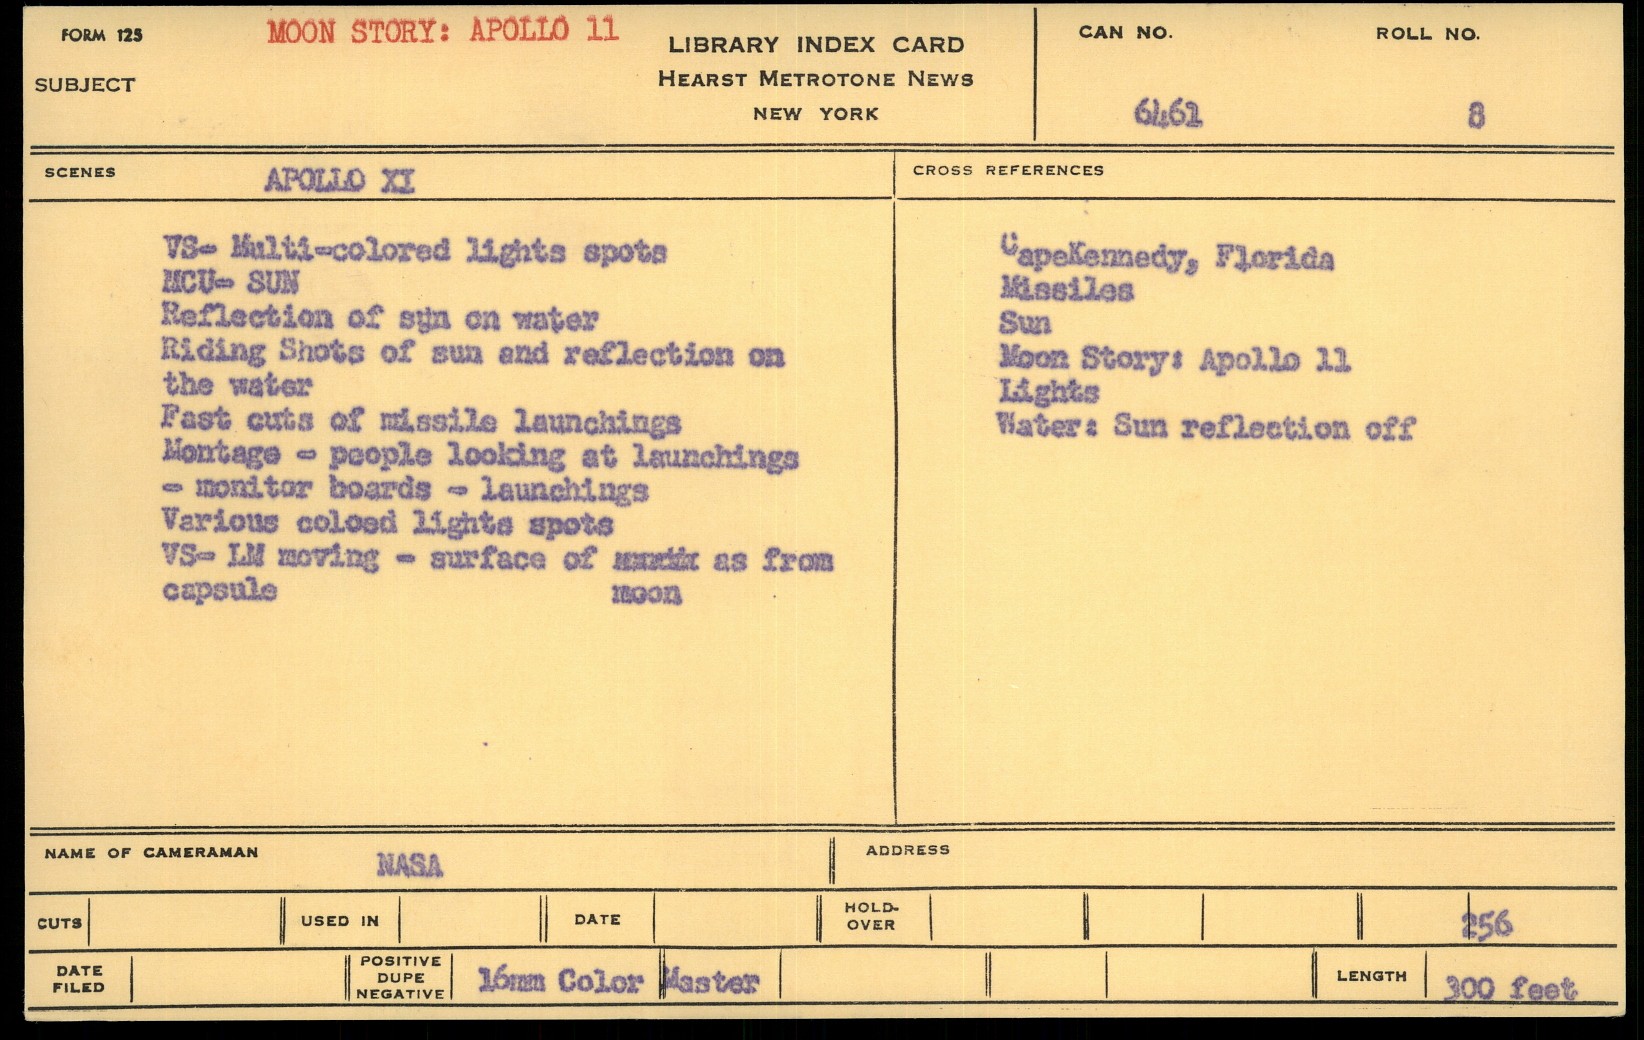Click the 'FORM 125' label

pos(102,36)
